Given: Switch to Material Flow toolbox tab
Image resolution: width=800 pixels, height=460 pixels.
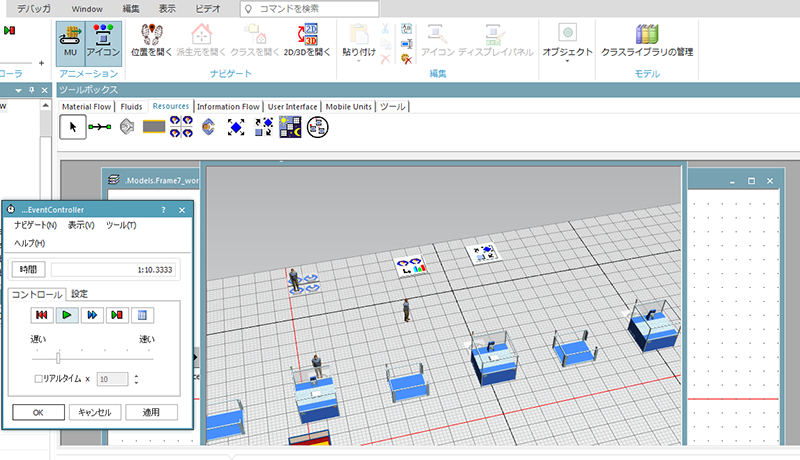Looking at the screenshot, I should click(86, 107).
